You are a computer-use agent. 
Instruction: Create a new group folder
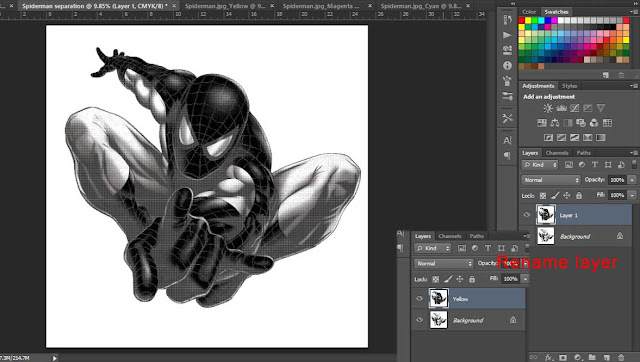point(592,358)
